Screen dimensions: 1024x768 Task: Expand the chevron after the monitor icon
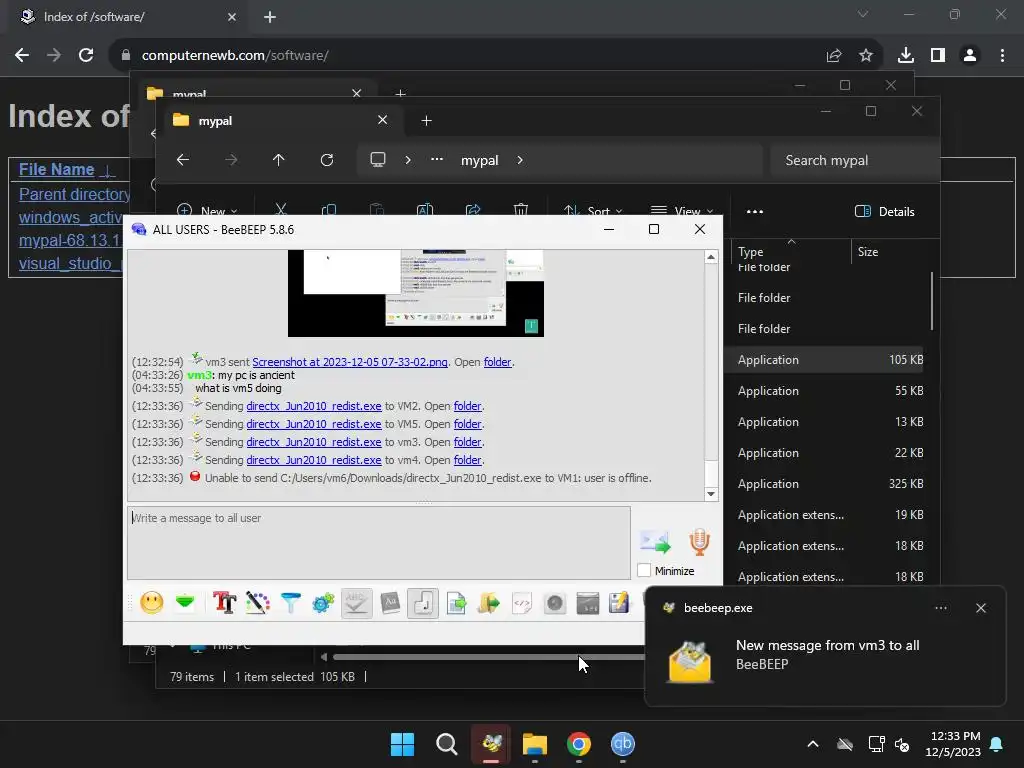click(408, 160)
